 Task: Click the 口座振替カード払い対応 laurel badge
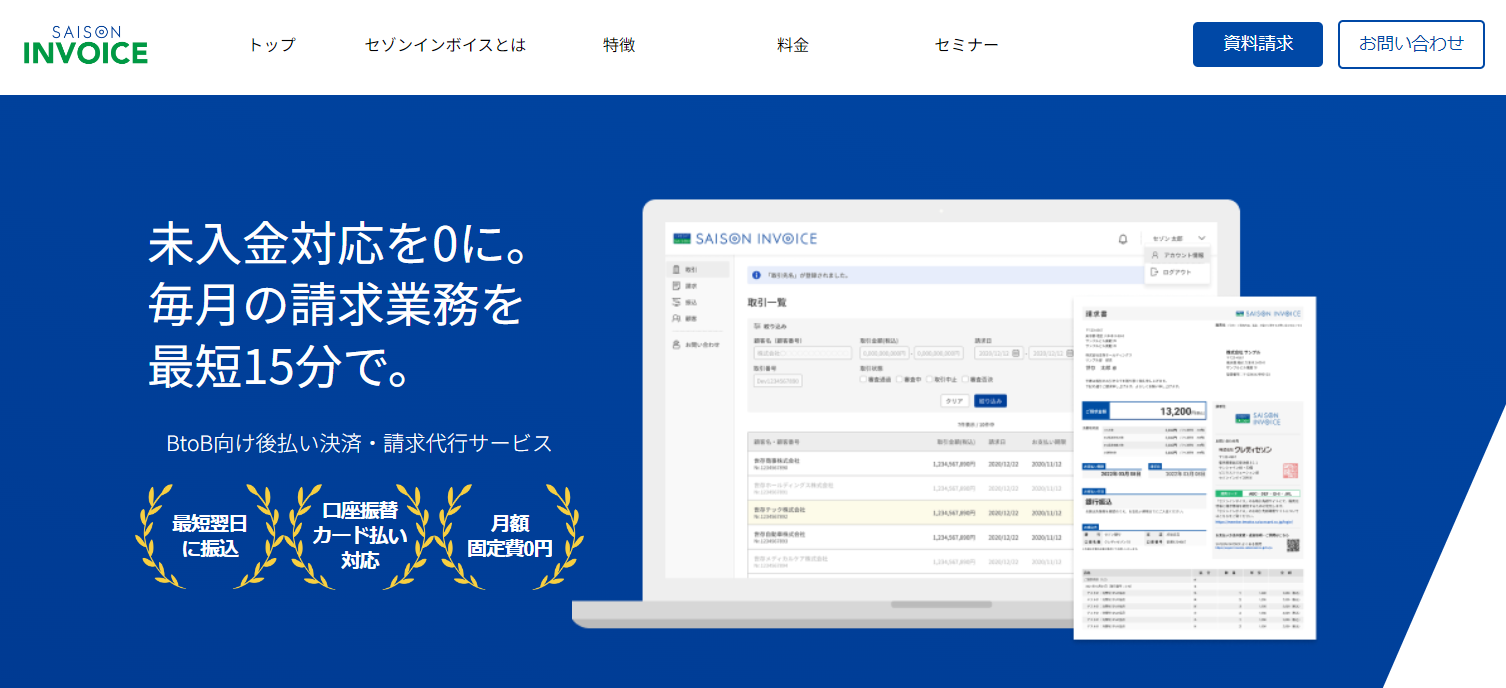tap(360, 535)
